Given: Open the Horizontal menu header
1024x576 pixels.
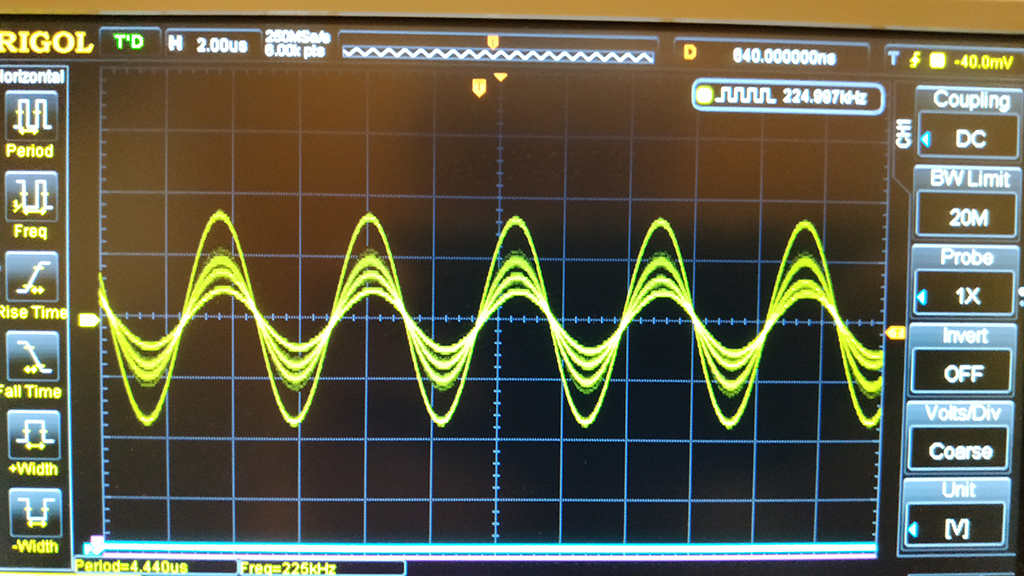Looking at the screenshot, I should 32,76.
